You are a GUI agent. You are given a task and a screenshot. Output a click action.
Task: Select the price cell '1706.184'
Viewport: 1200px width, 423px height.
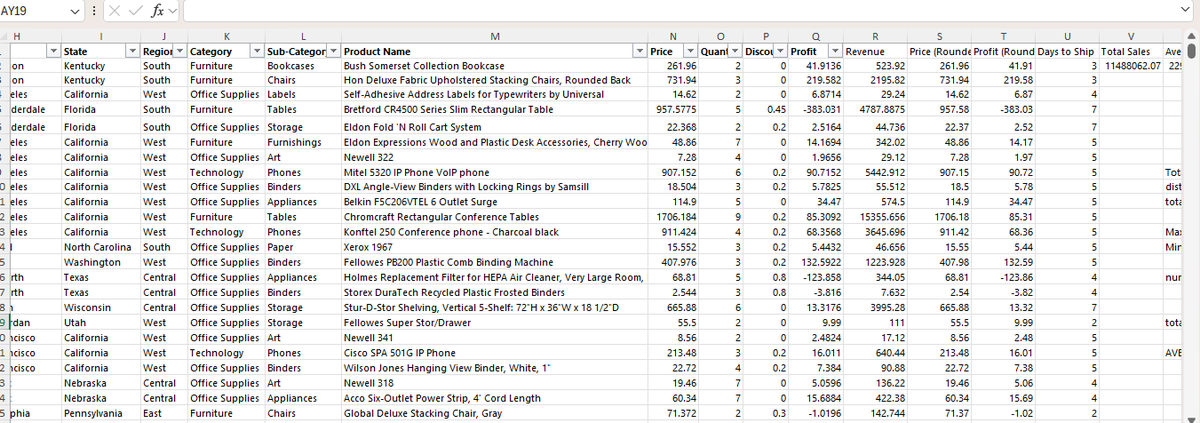tap(671, 216)
